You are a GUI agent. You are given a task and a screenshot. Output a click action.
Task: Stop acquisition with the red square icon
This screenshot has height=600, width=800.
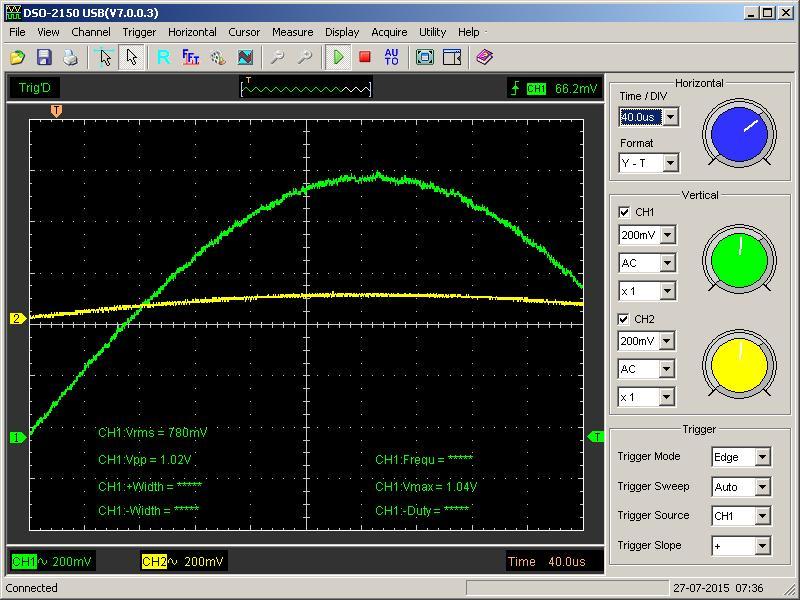point(364,57)
